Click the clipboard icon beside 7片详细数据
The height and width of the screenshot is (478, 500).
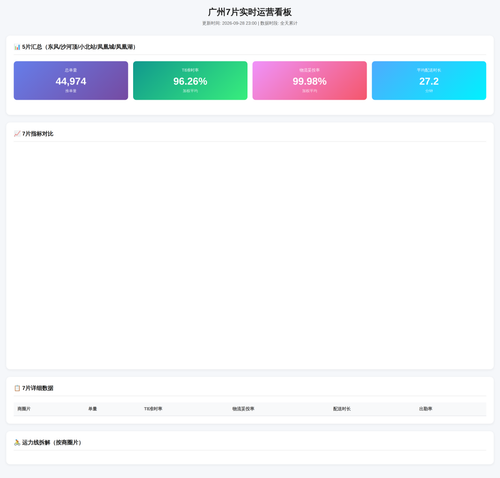click(x=17, y=388)
